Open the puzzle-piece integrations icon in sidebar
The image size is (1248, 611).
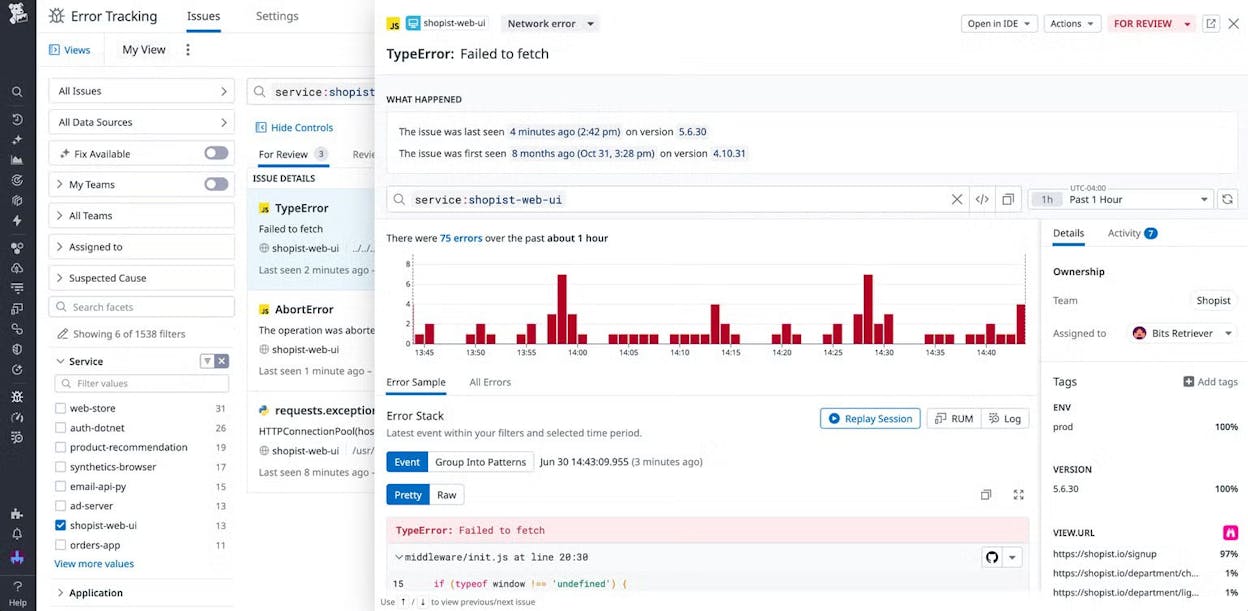click(17, 514)
